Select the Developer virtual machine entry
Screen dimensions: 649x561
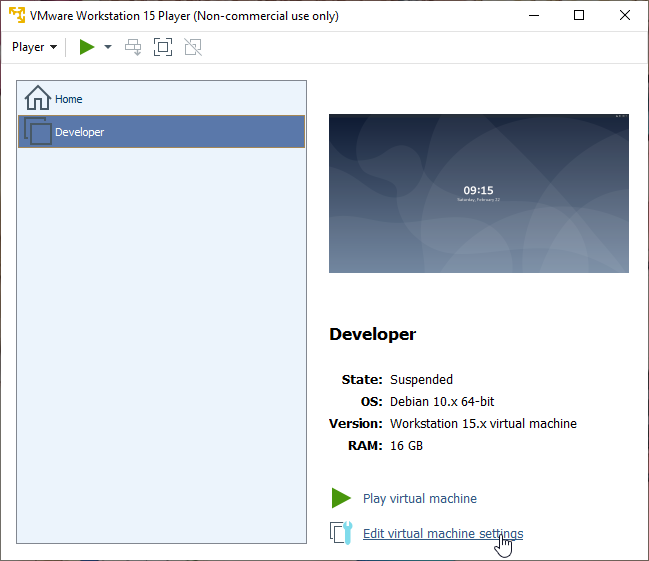pos(162,132)
